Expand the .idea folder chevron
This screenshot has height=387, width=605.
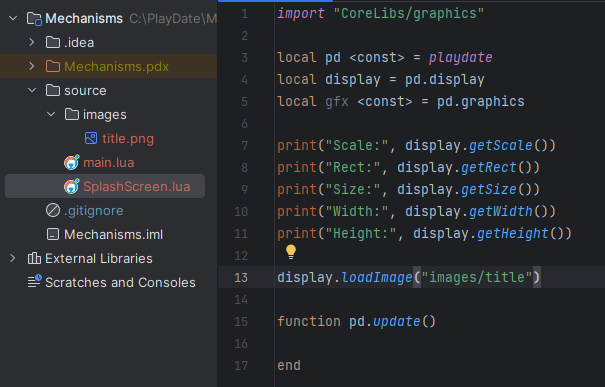(32, 42)
